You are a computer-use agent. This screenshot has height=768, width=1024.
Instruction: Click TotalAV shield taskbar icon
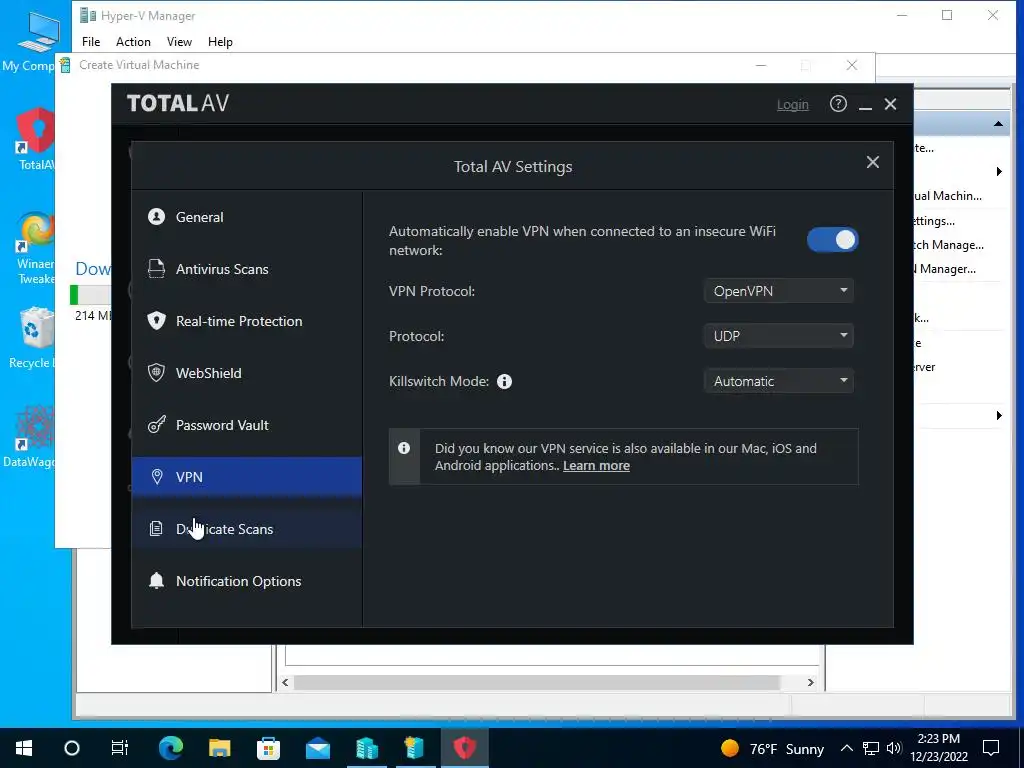coord(464,748)
